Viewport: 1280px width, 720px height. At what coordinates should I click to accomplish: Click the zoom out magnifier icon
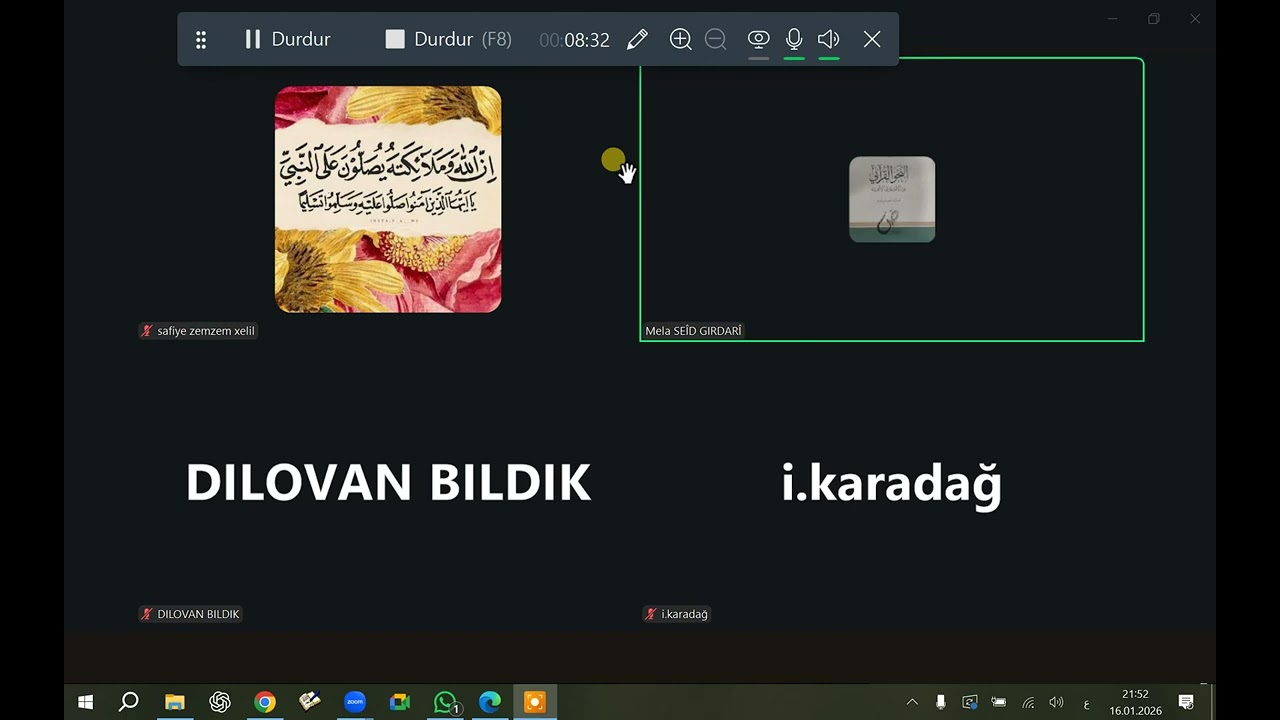click(716, 39)
